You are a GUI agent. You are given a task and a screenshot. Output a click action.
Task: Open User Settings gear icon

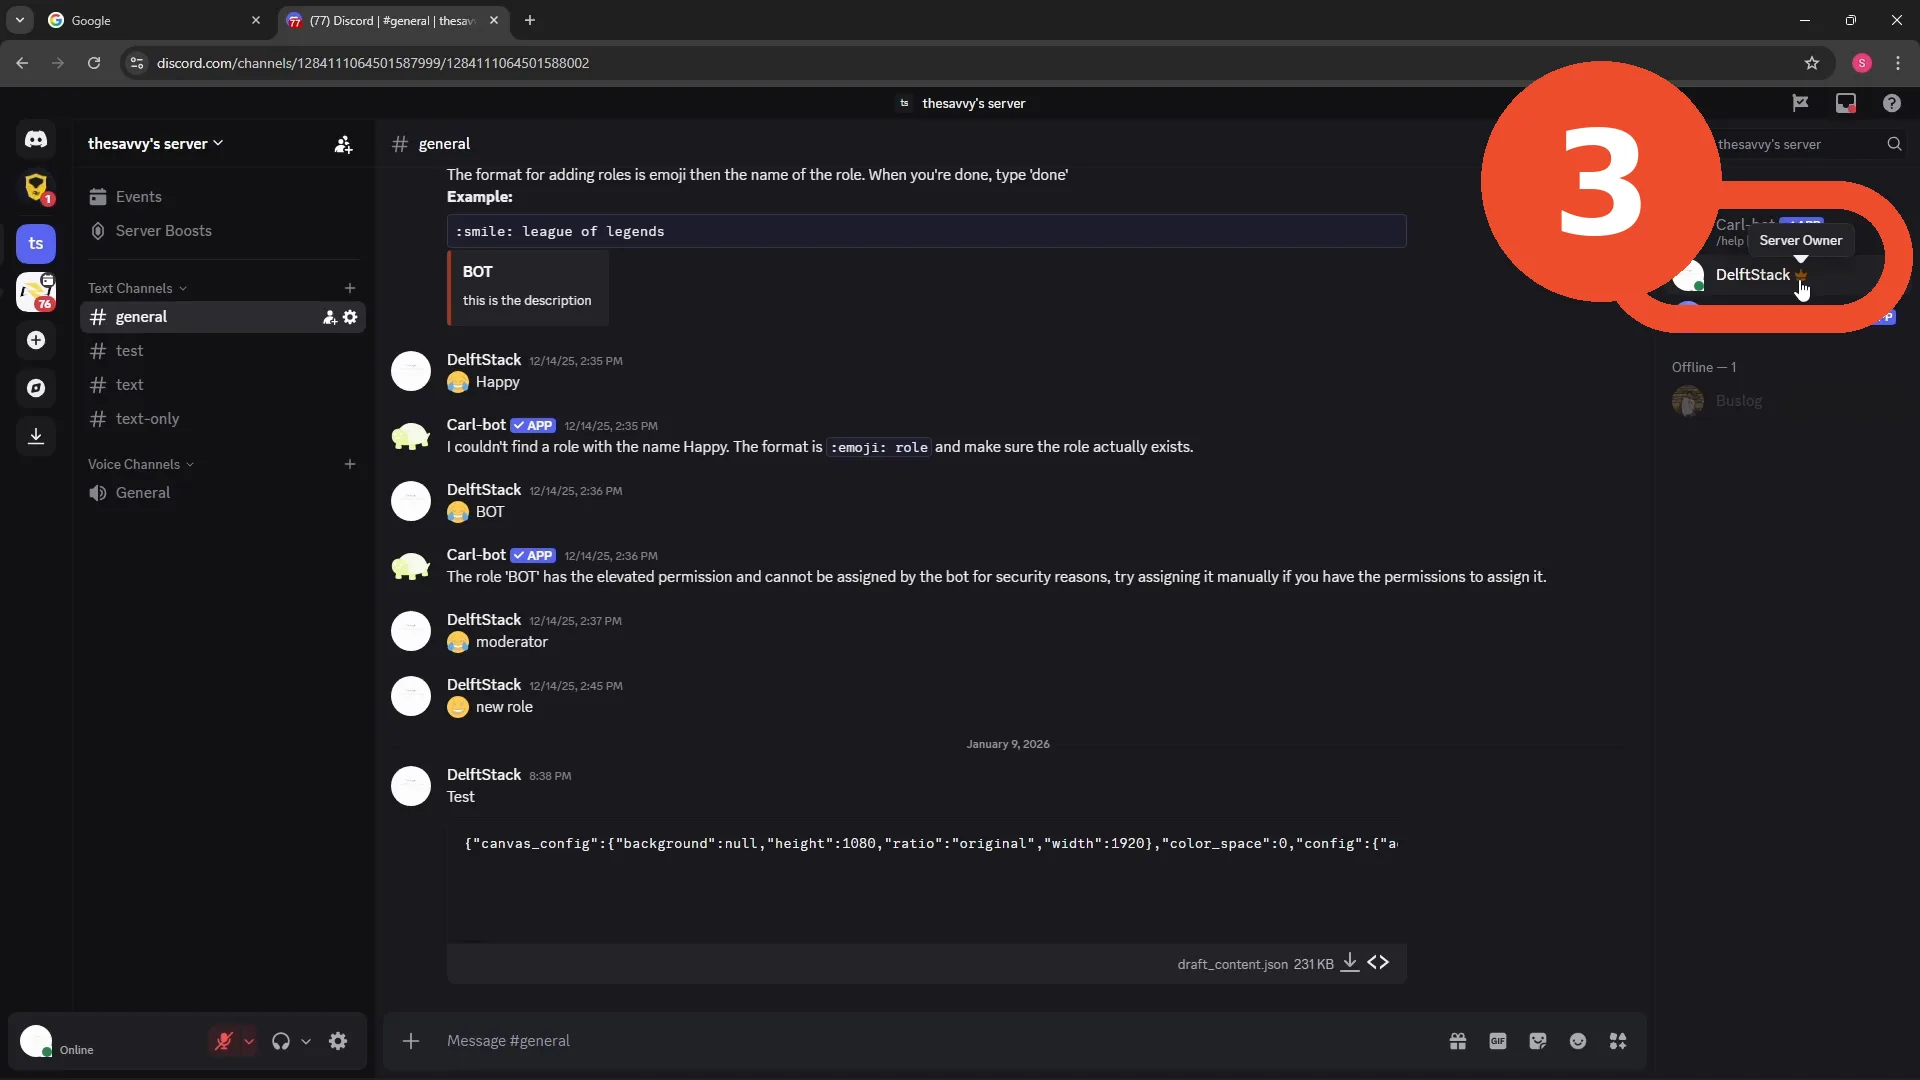click(x=338, y=1041)
